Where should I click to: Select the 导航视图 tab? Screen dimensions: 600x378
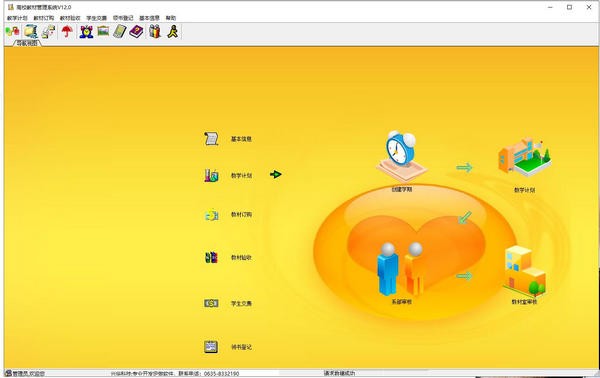pyautogui.click(x=27, y=43)
